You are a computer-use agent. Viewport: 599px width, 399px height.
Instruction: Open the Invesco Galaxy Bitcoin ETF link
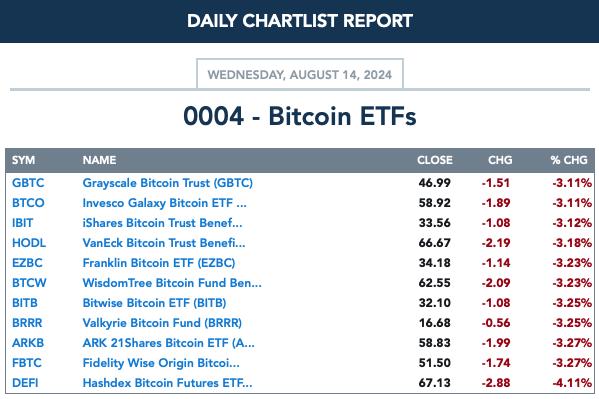tap(165, 203)
